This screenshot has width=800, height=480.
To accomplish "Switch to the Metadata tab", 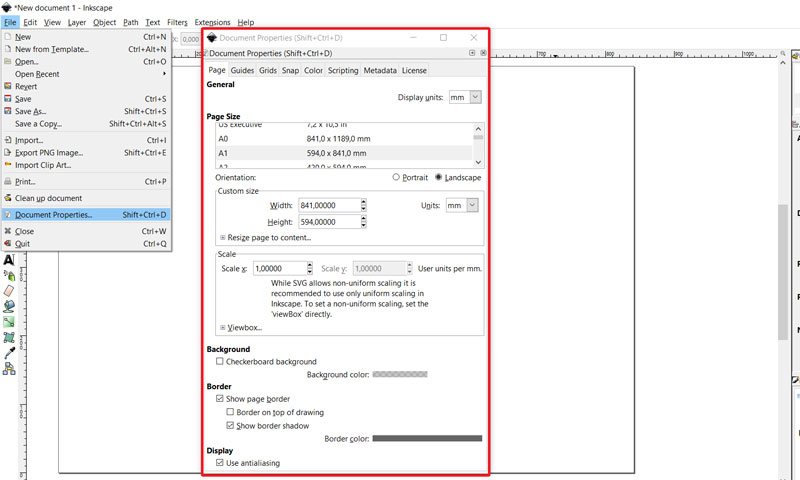I will click(x=380, y=70).
